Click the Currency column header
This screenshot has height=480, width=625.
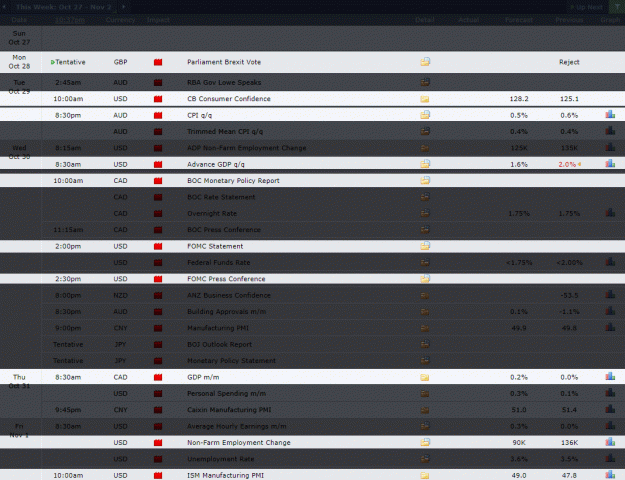120,20
